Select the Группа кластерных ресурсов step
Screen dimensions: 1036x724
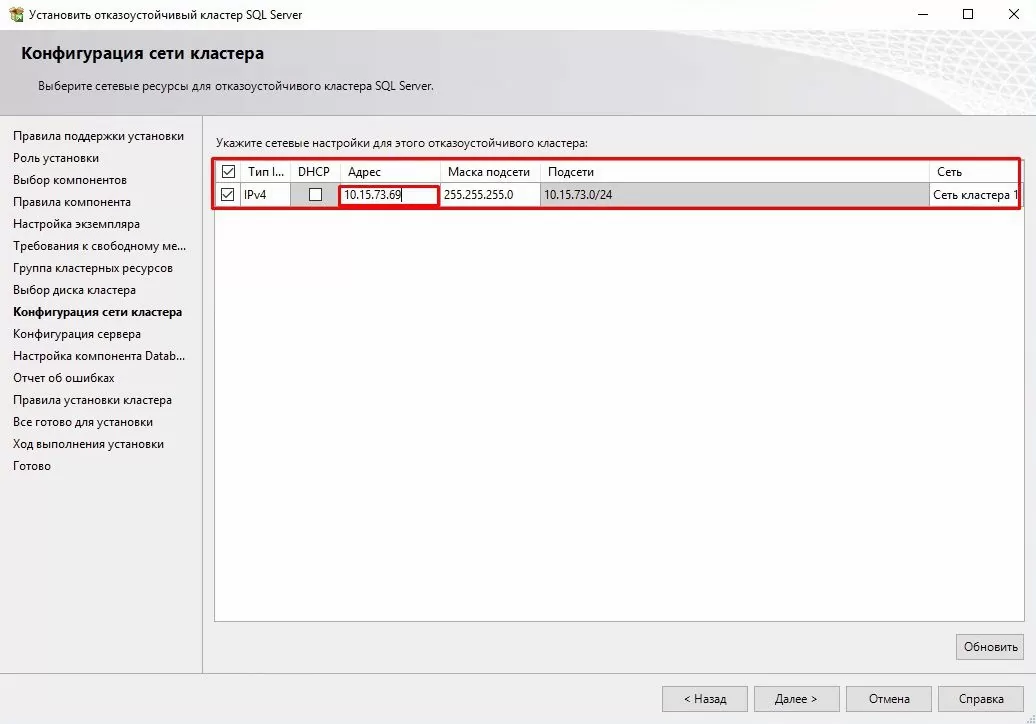pyautogui.click(x=93, y=268)
